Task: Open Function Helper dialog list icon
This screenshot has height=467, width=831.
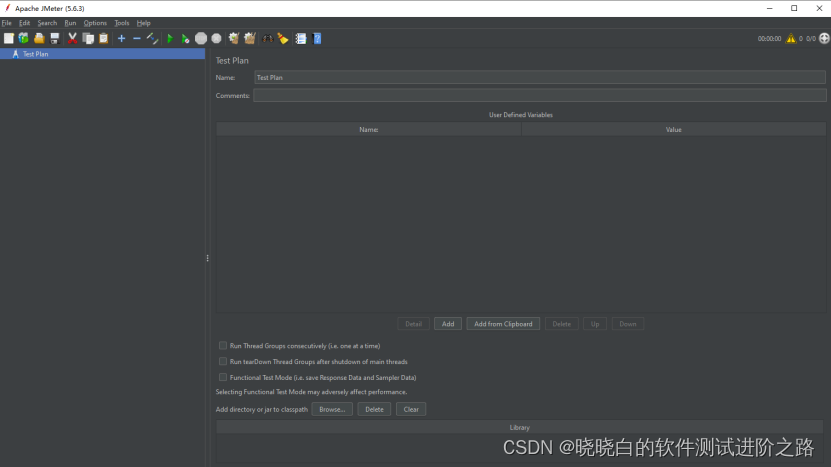Action: click(x=301, y=38)
